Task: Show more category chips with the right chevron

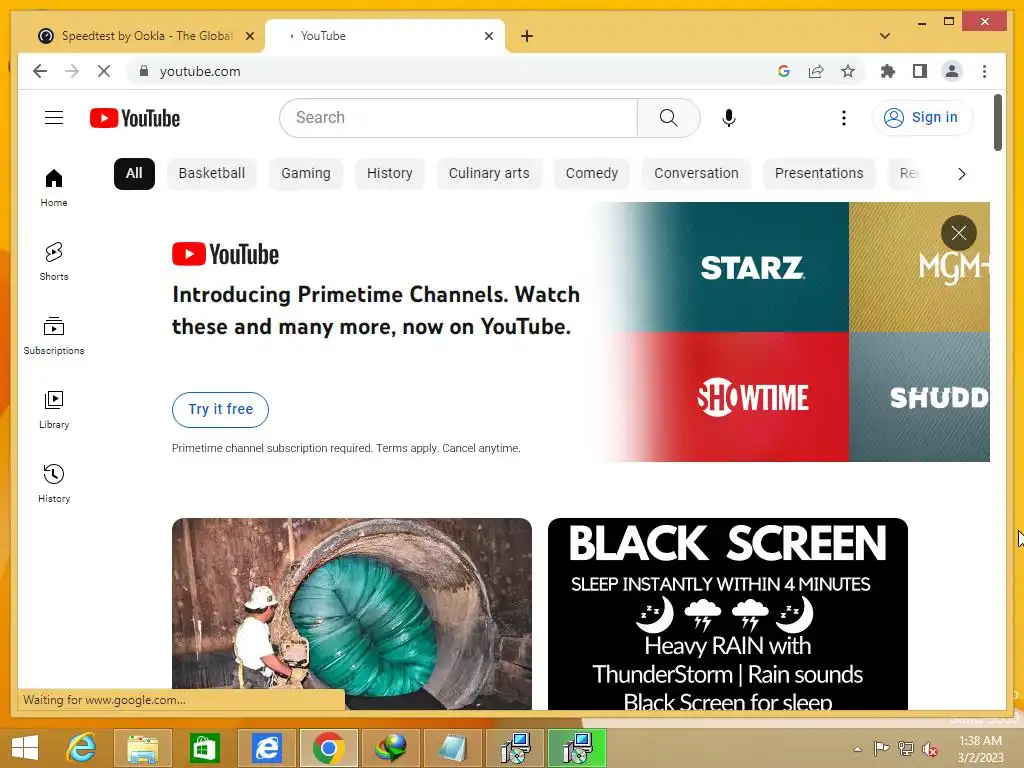Action: (961, 174)
